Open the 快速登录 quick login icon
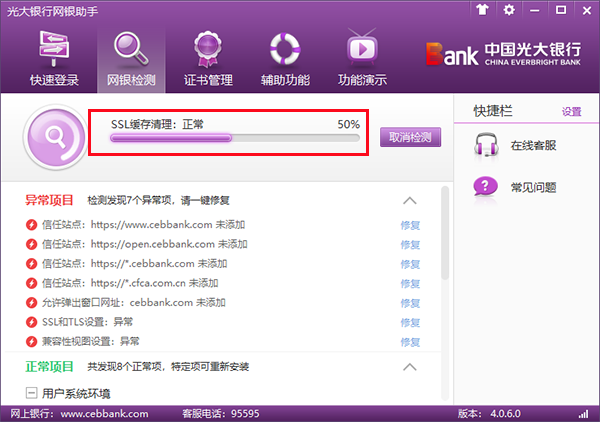This screenshot has height=422, width=600. point(54,49)
